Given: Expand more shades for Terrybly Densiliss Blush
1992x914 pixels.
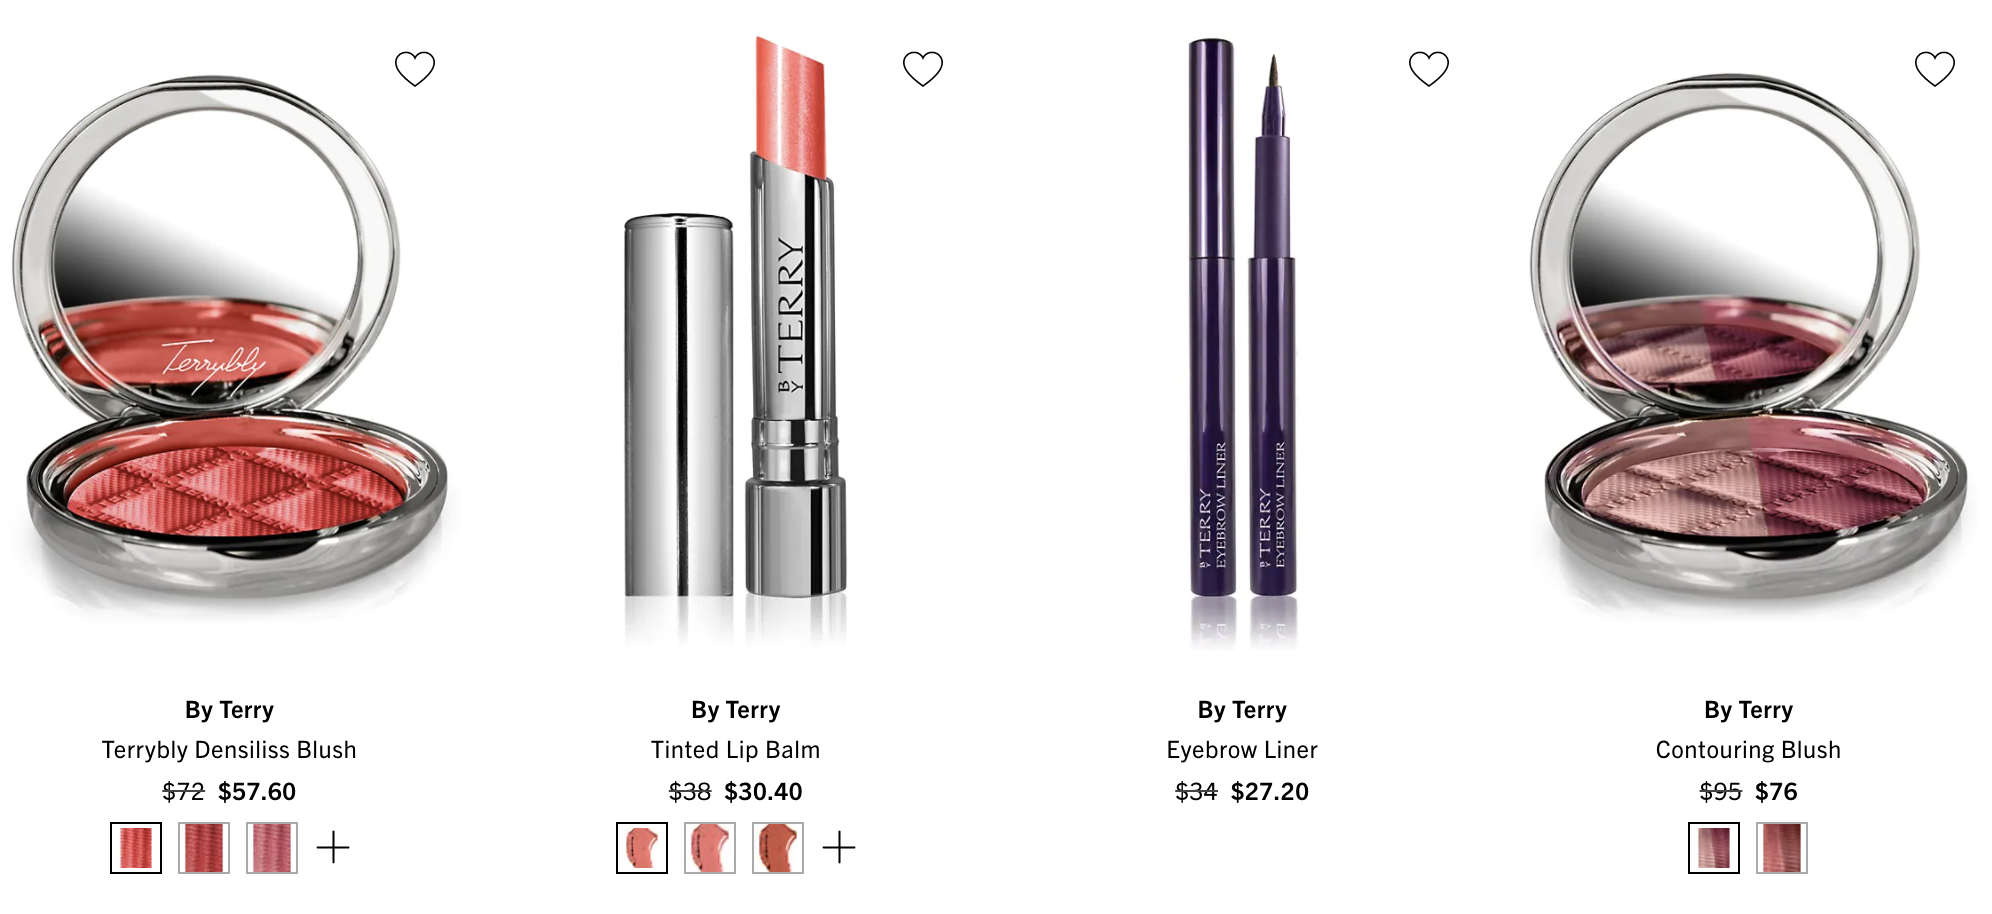Looking at the screenshot, I should tap(333, 848).
